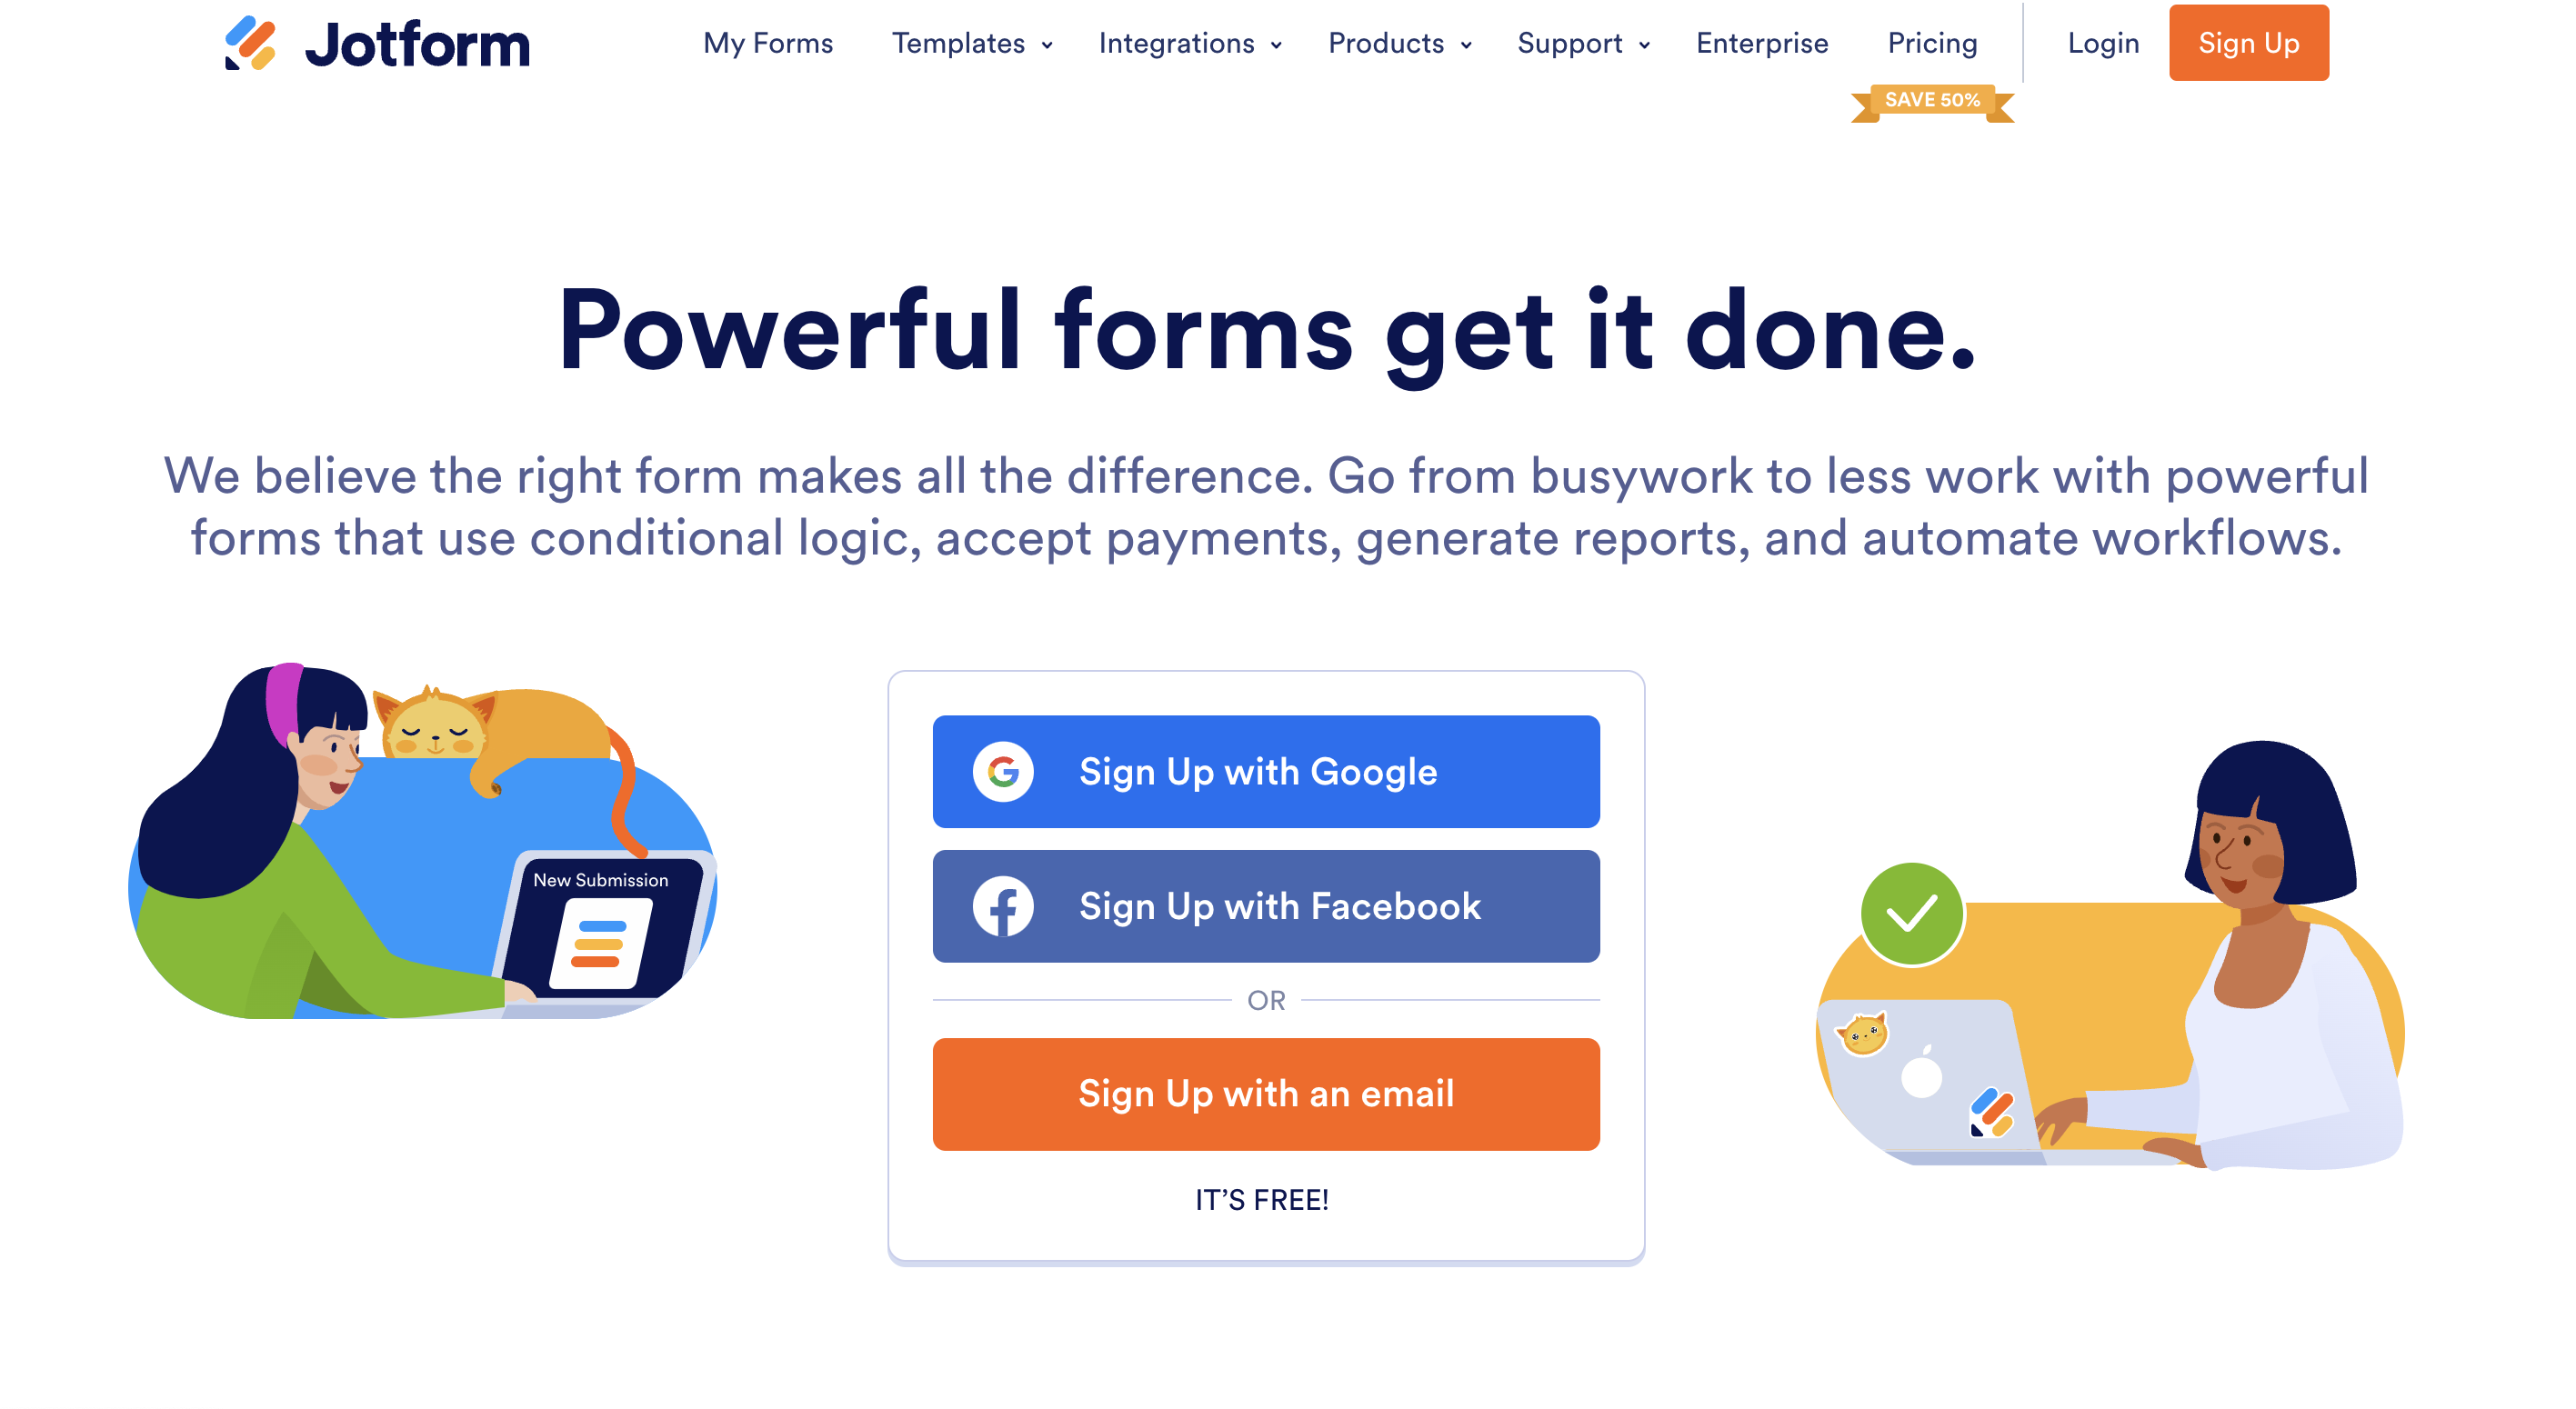Click the Google logo icon in signup

coord(1003,772)
